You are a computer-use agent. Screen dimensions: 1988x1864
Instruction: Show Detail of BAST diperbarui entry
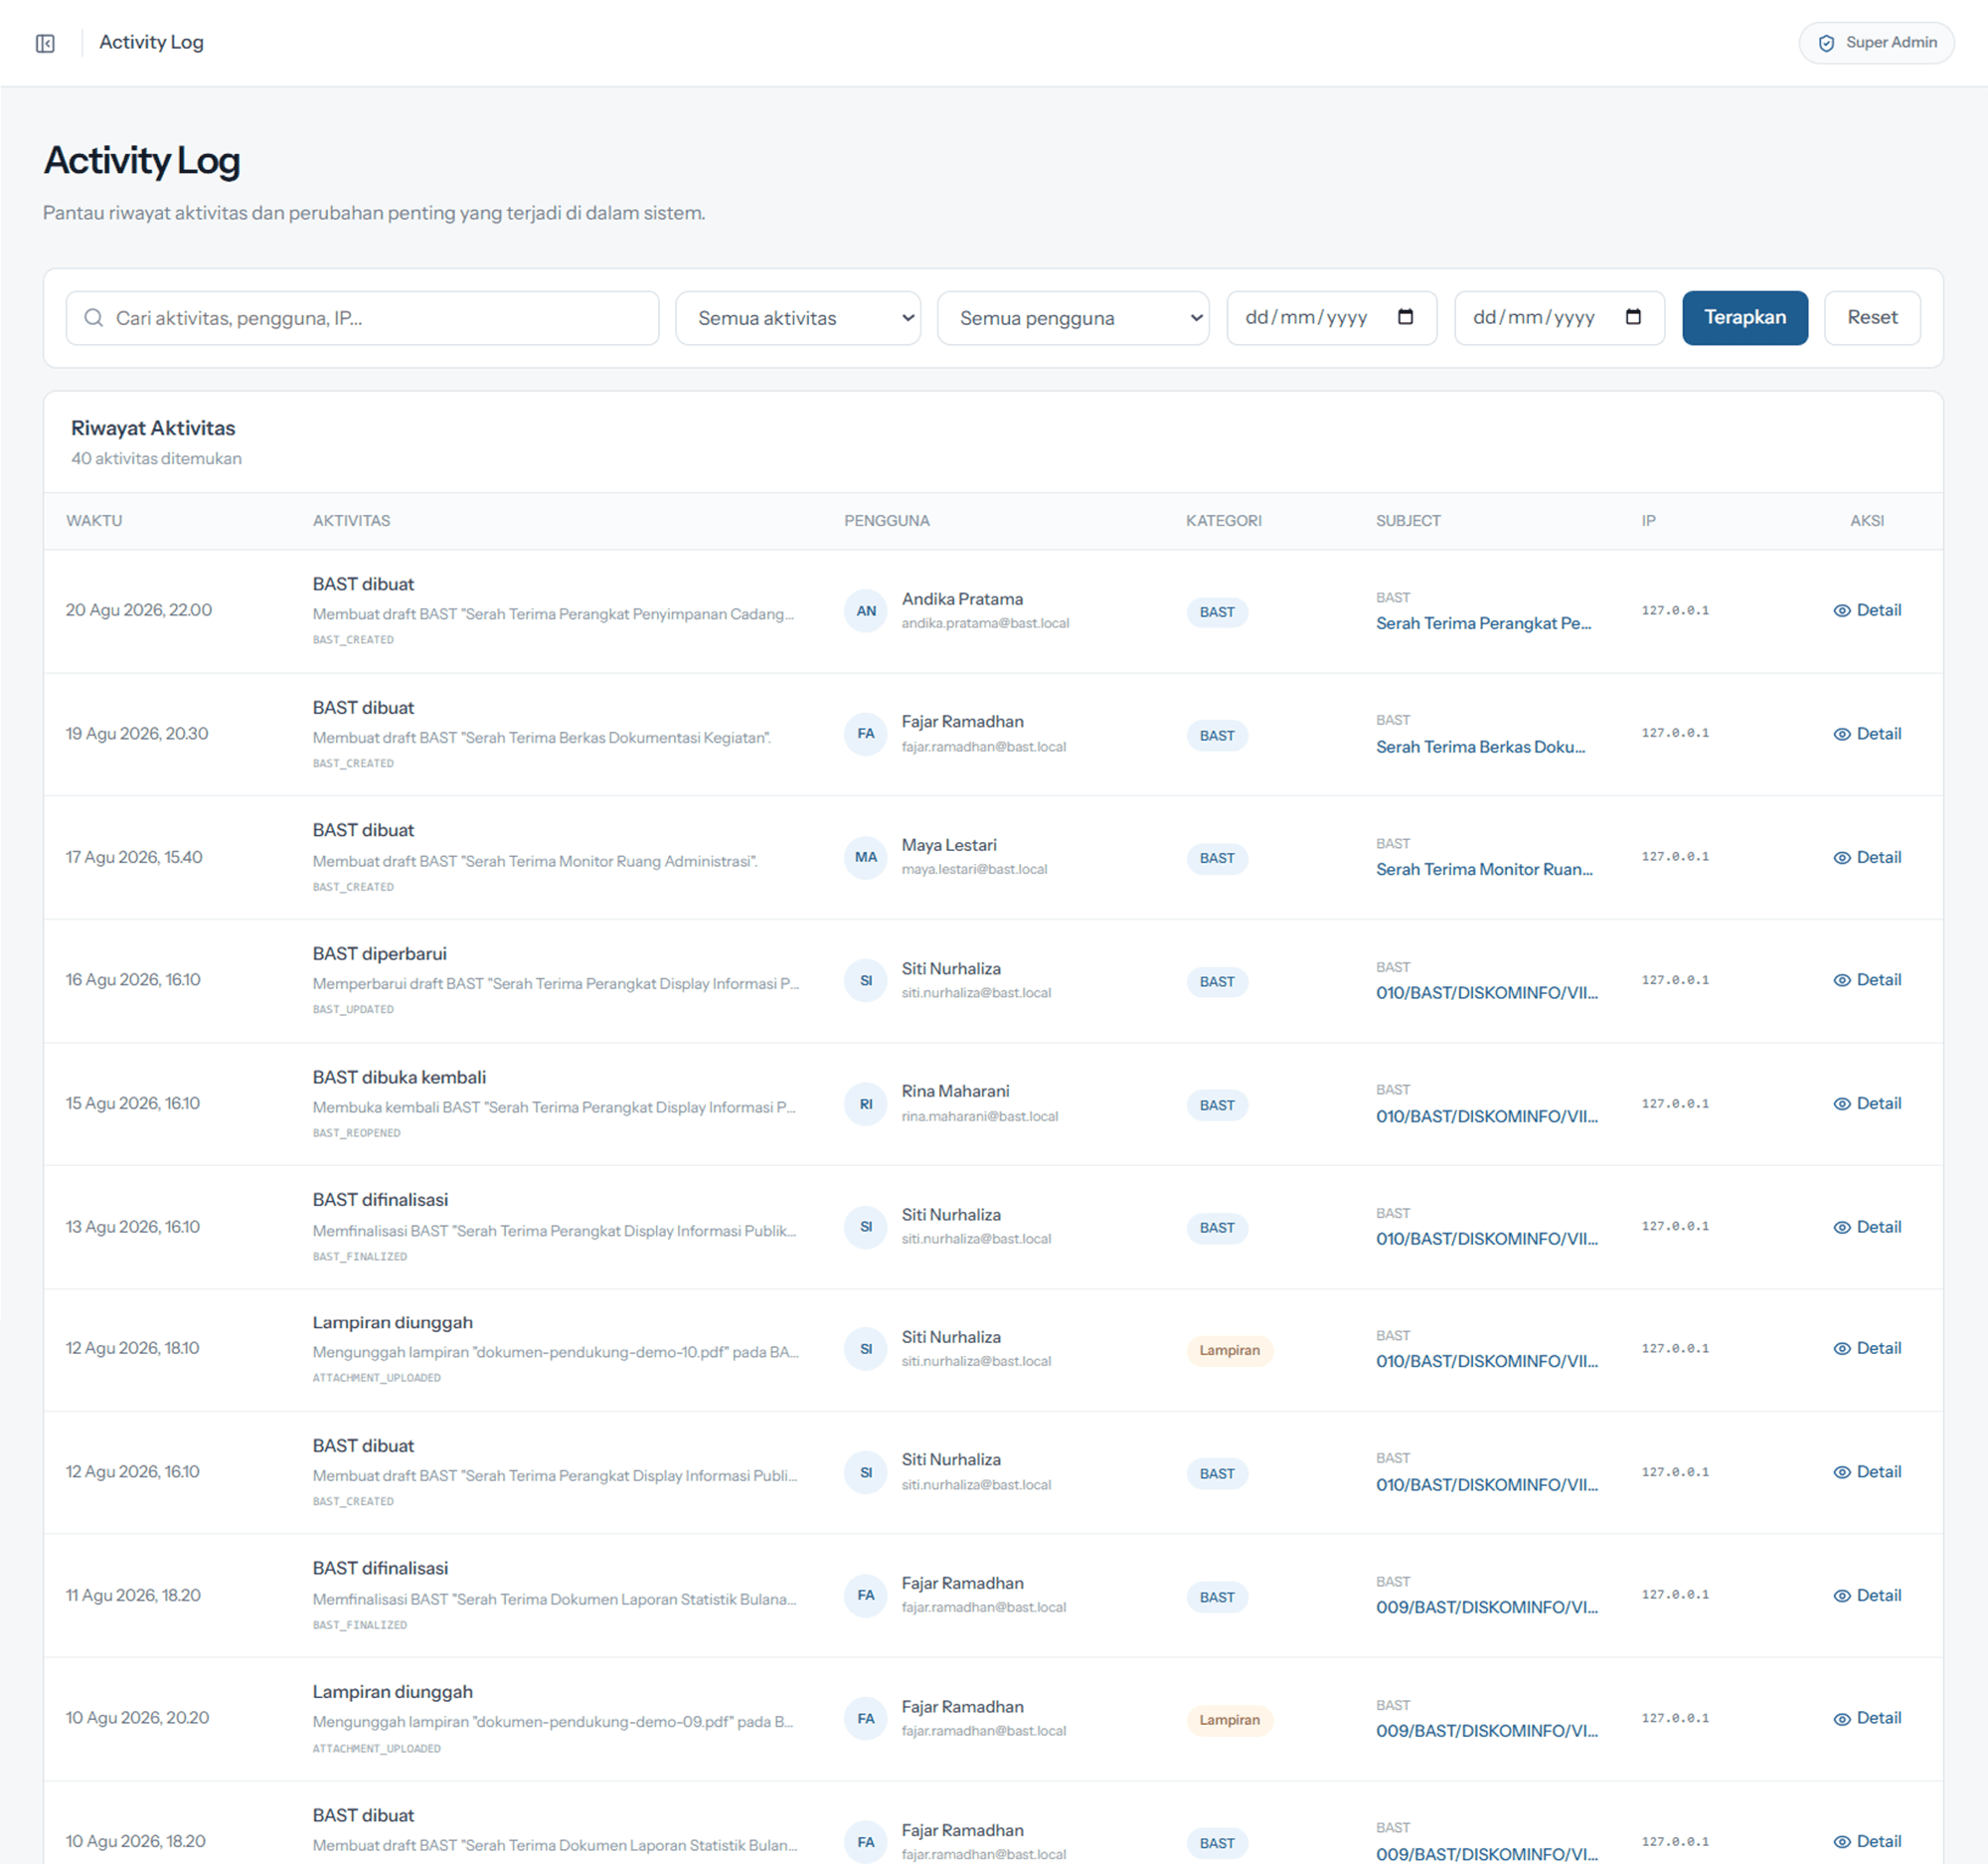(x=1867, y=980)
